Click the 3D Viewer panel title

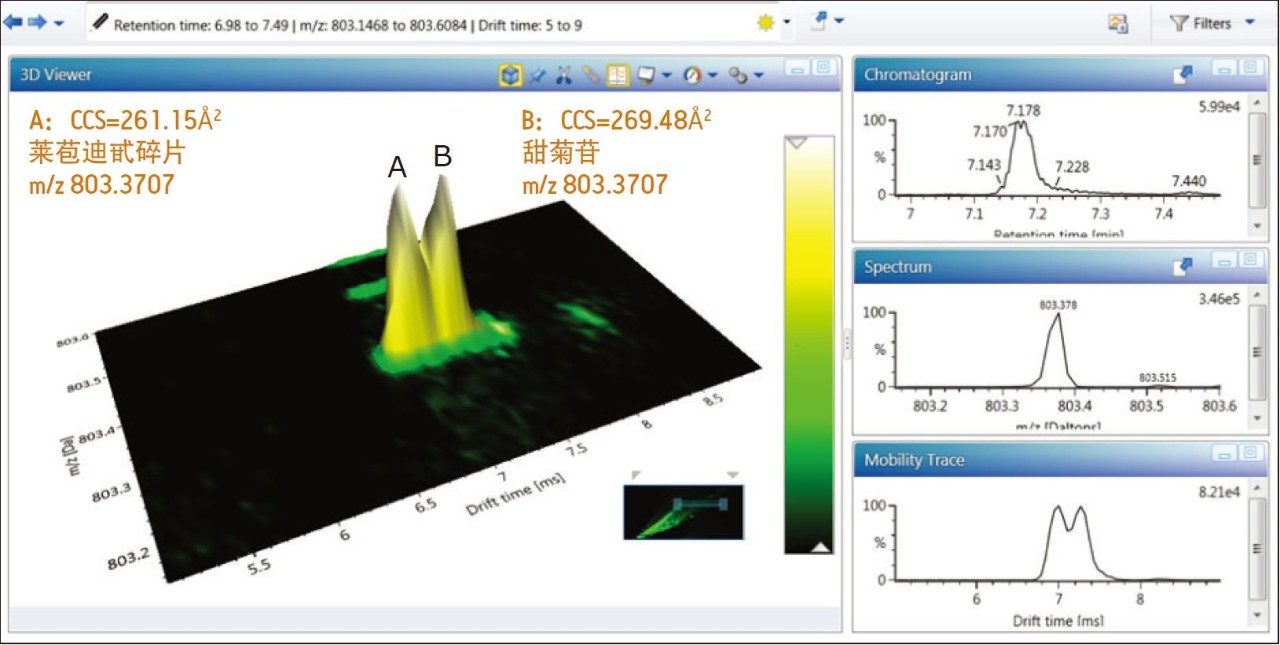56,74
